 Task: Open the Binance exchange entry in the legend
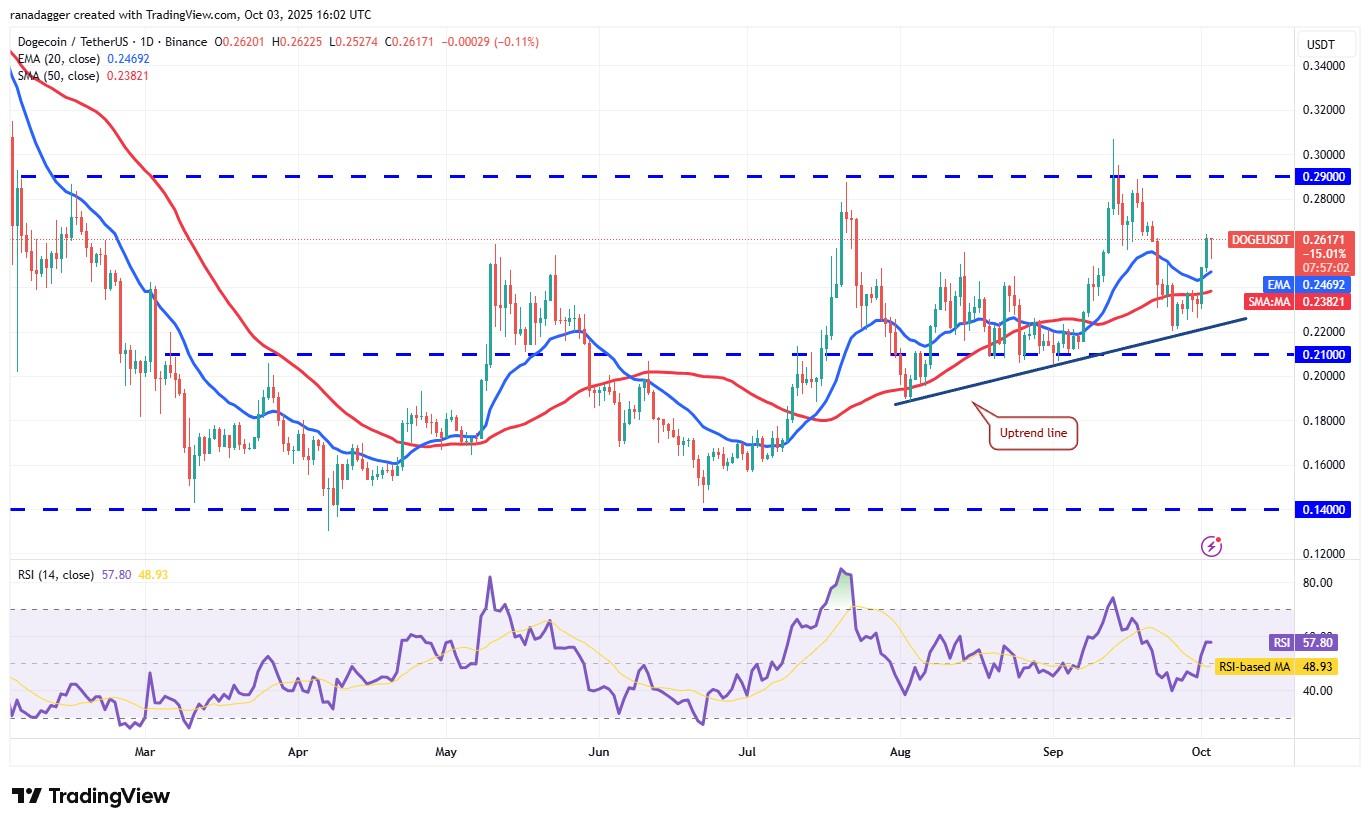185,42
